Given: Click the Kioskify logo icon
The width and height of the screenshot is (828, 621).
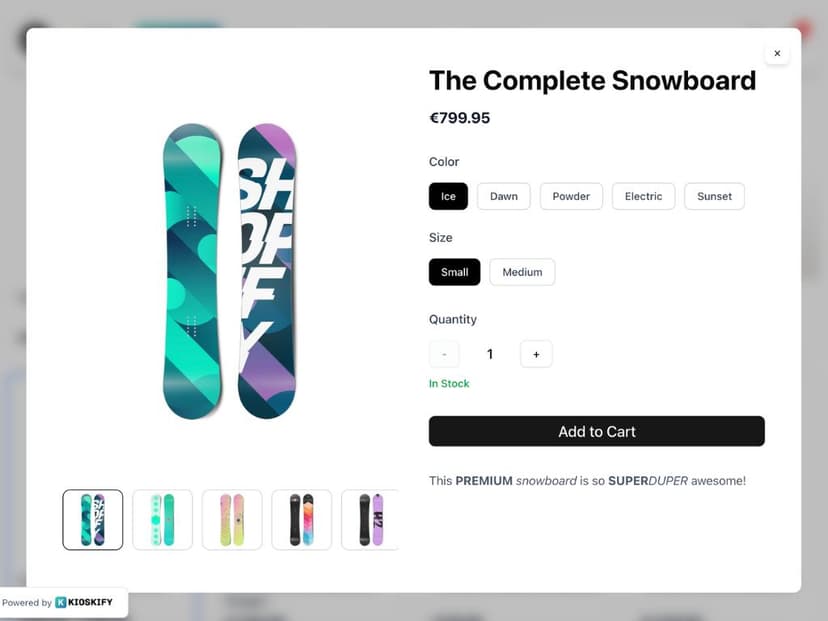Looking at the screenshot, I should pos(61,602).
